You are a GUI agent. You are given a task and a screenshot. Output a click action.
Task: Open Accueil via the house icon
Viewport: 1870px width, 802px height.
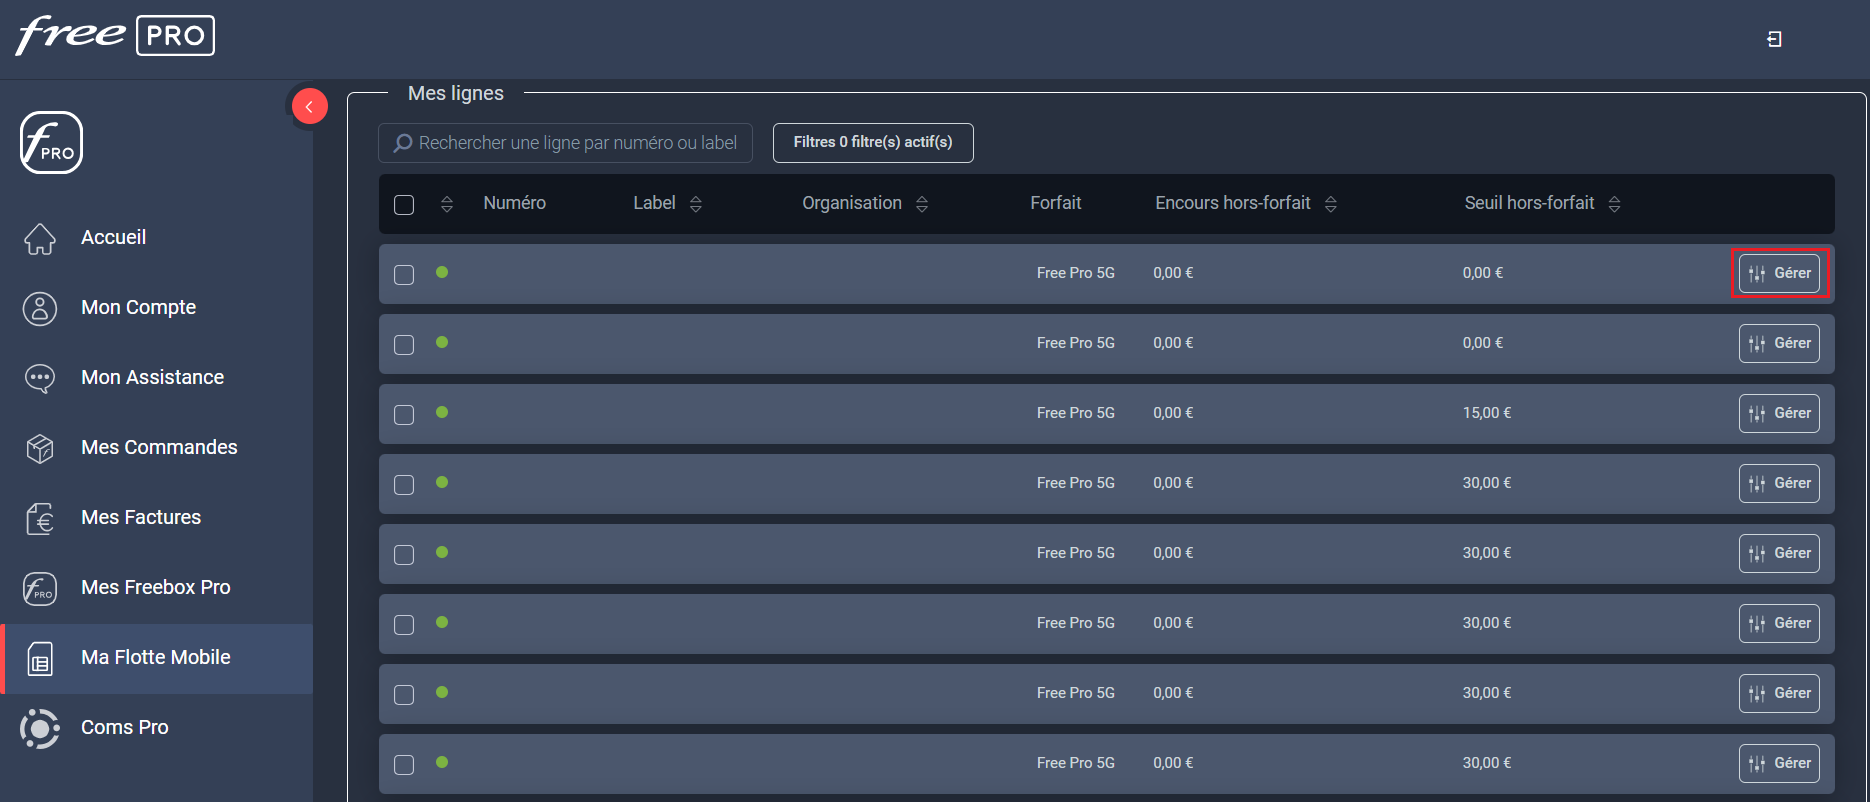pyautogui.click(x=40, y=238)
